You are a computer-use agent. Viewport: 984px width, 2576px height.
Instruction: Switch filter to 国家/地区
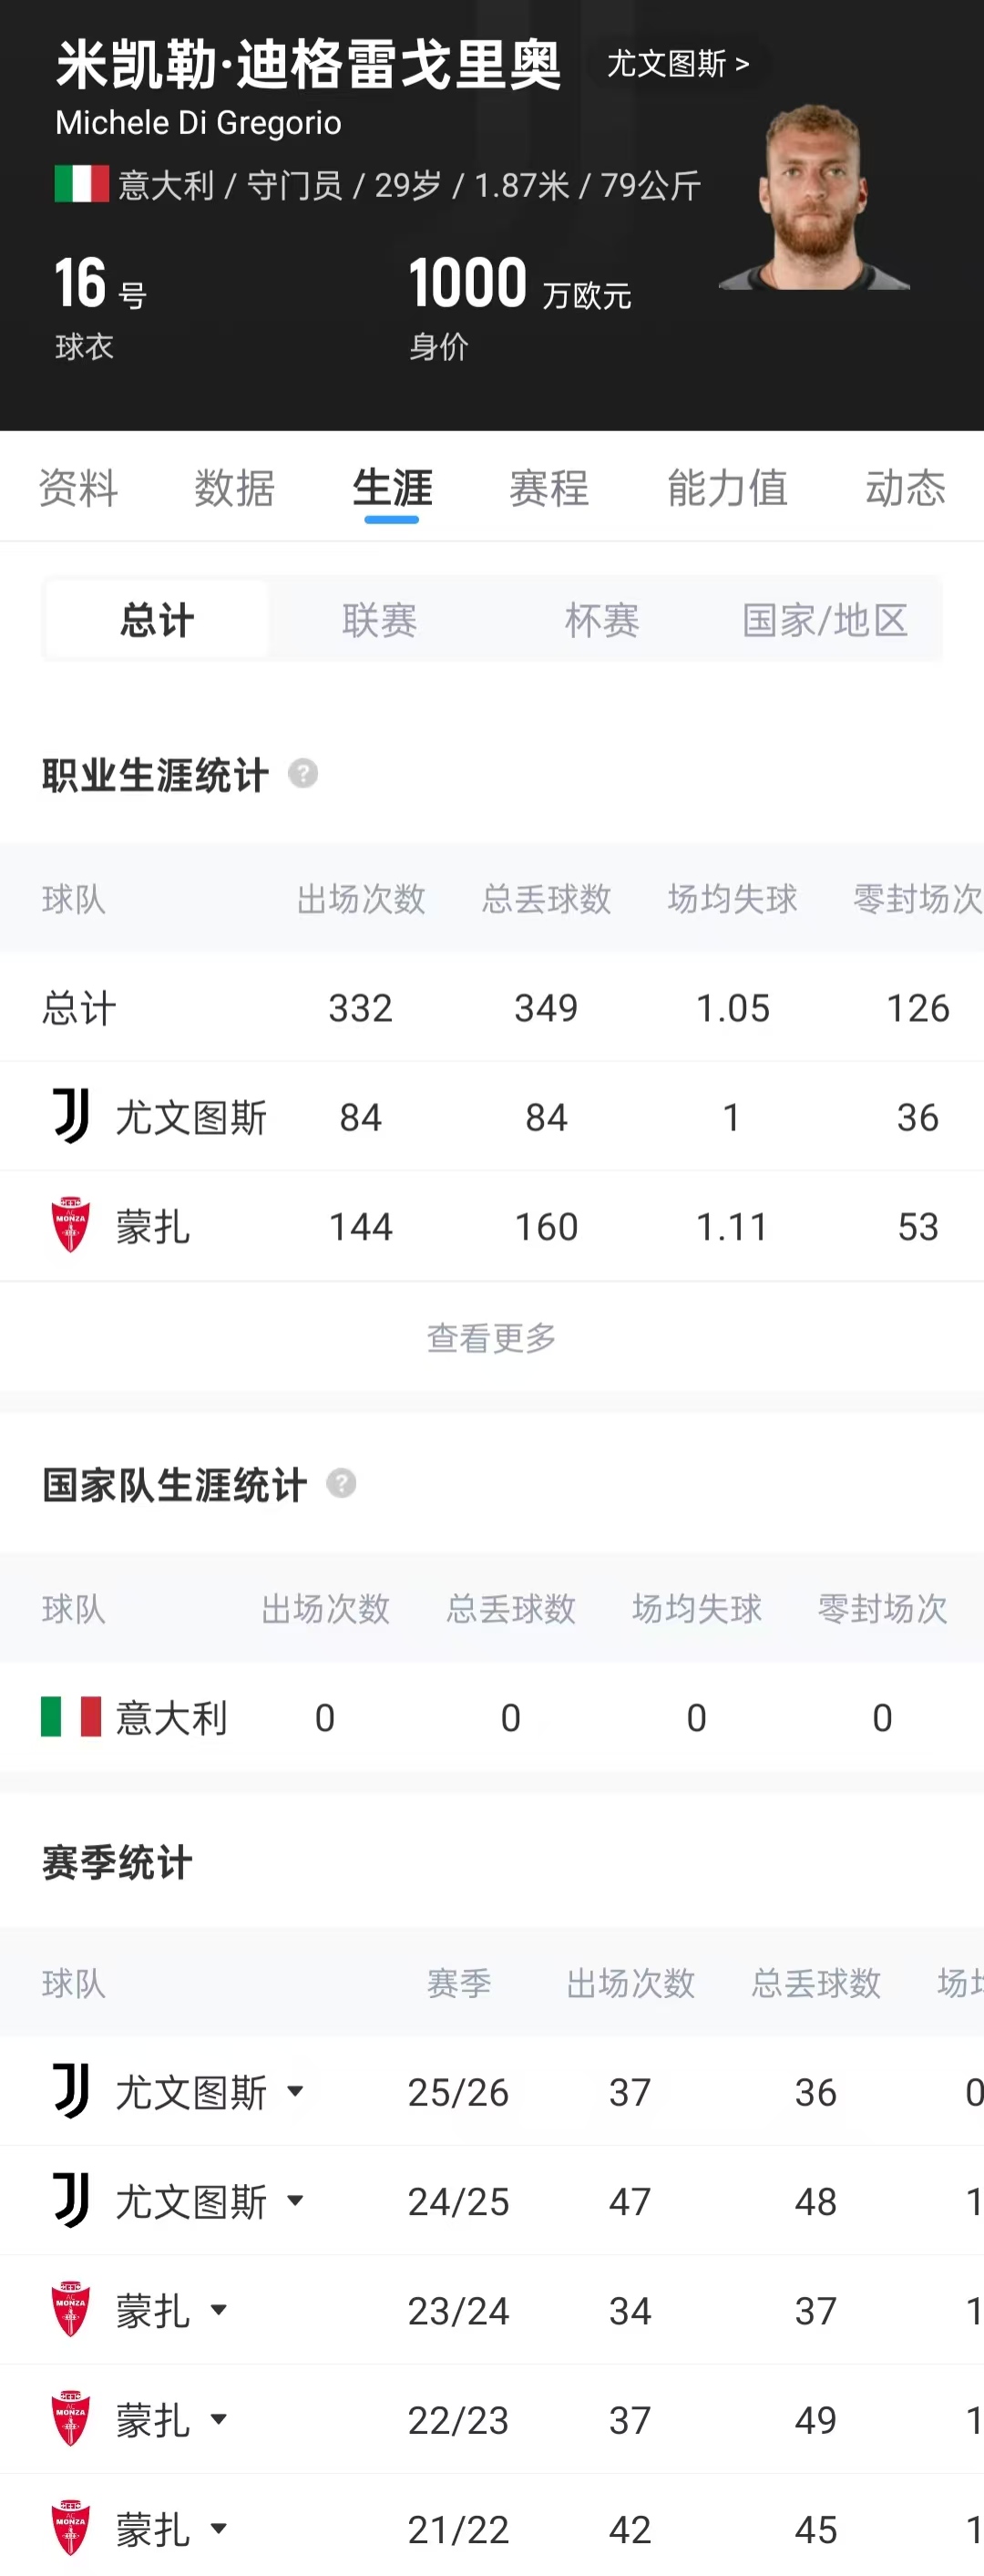[x=825, y=619]
